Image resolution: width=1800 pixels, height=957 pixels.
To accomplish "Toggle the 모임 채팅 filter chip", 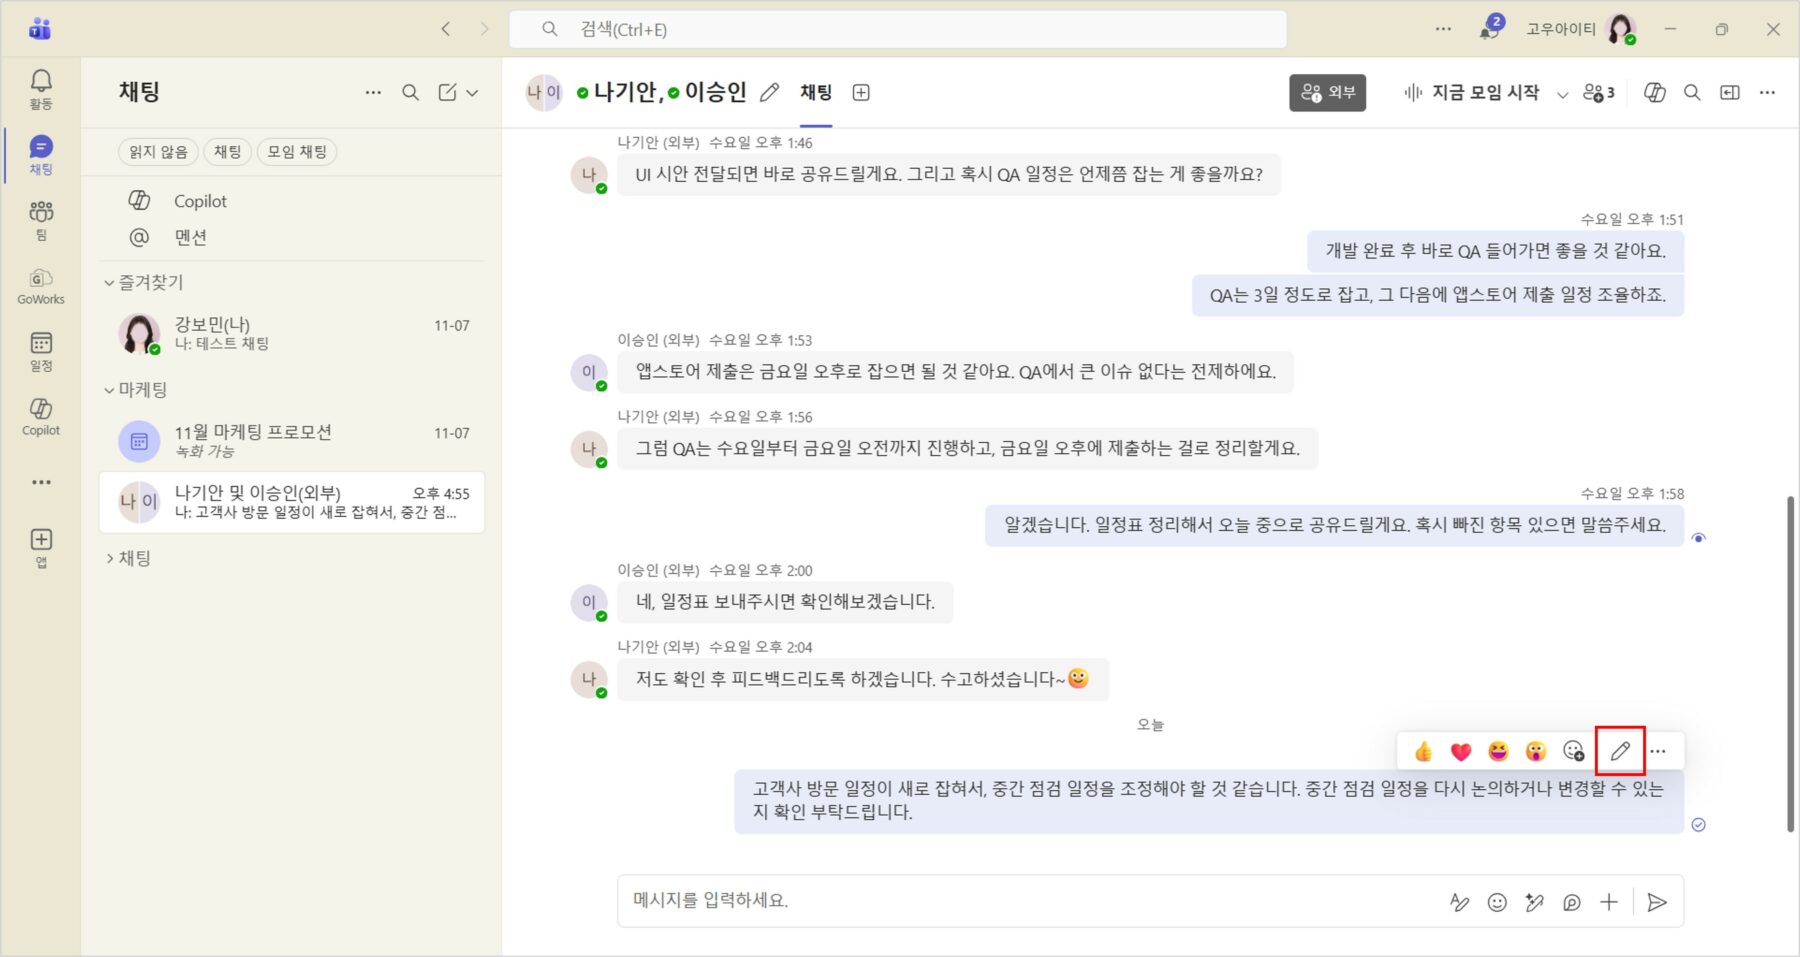I will [297, 152].
